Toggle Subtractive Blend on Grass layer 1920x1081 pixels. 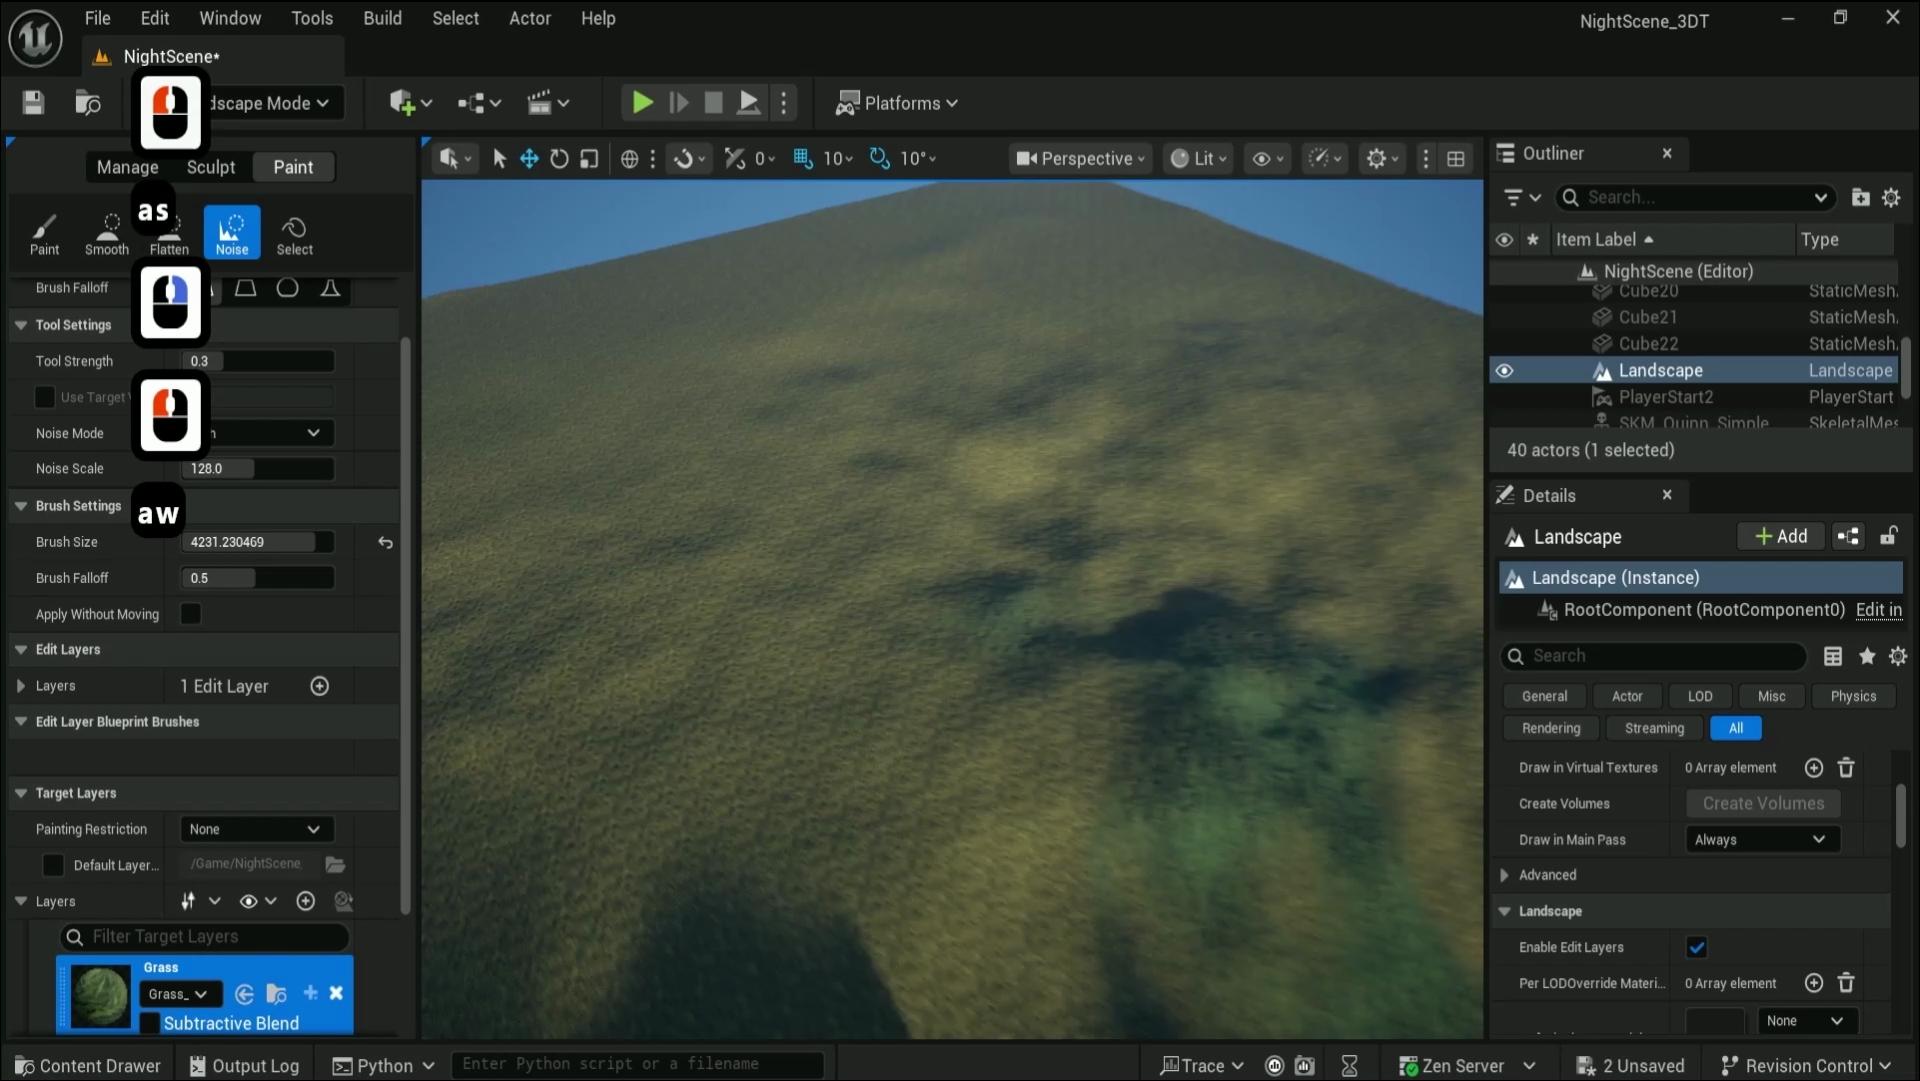click(x=150, y=1022)
